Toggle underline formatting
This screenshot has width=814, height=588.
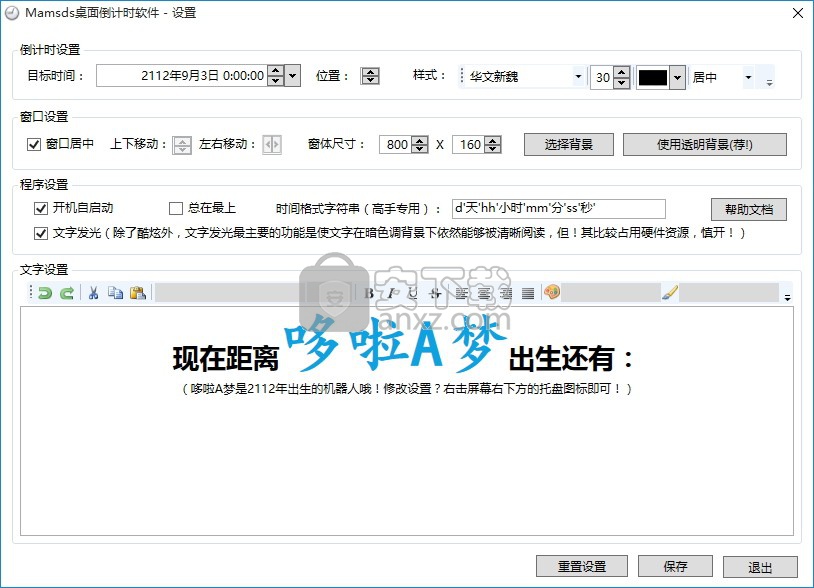[413, 293]
